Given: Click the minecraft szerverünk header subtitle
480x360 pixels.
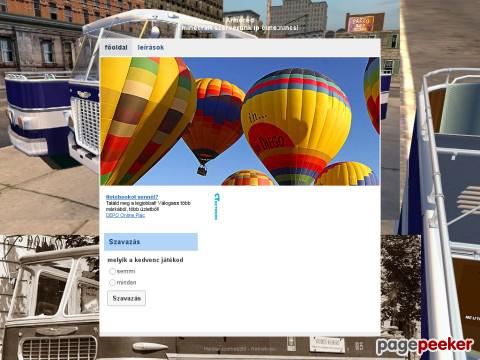Looking at the screenshot, I should (240, 28).
